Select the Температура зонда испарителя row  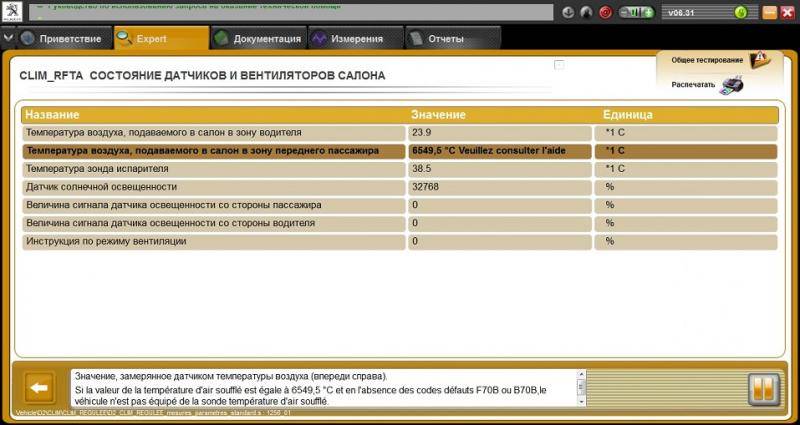[213, 169]
